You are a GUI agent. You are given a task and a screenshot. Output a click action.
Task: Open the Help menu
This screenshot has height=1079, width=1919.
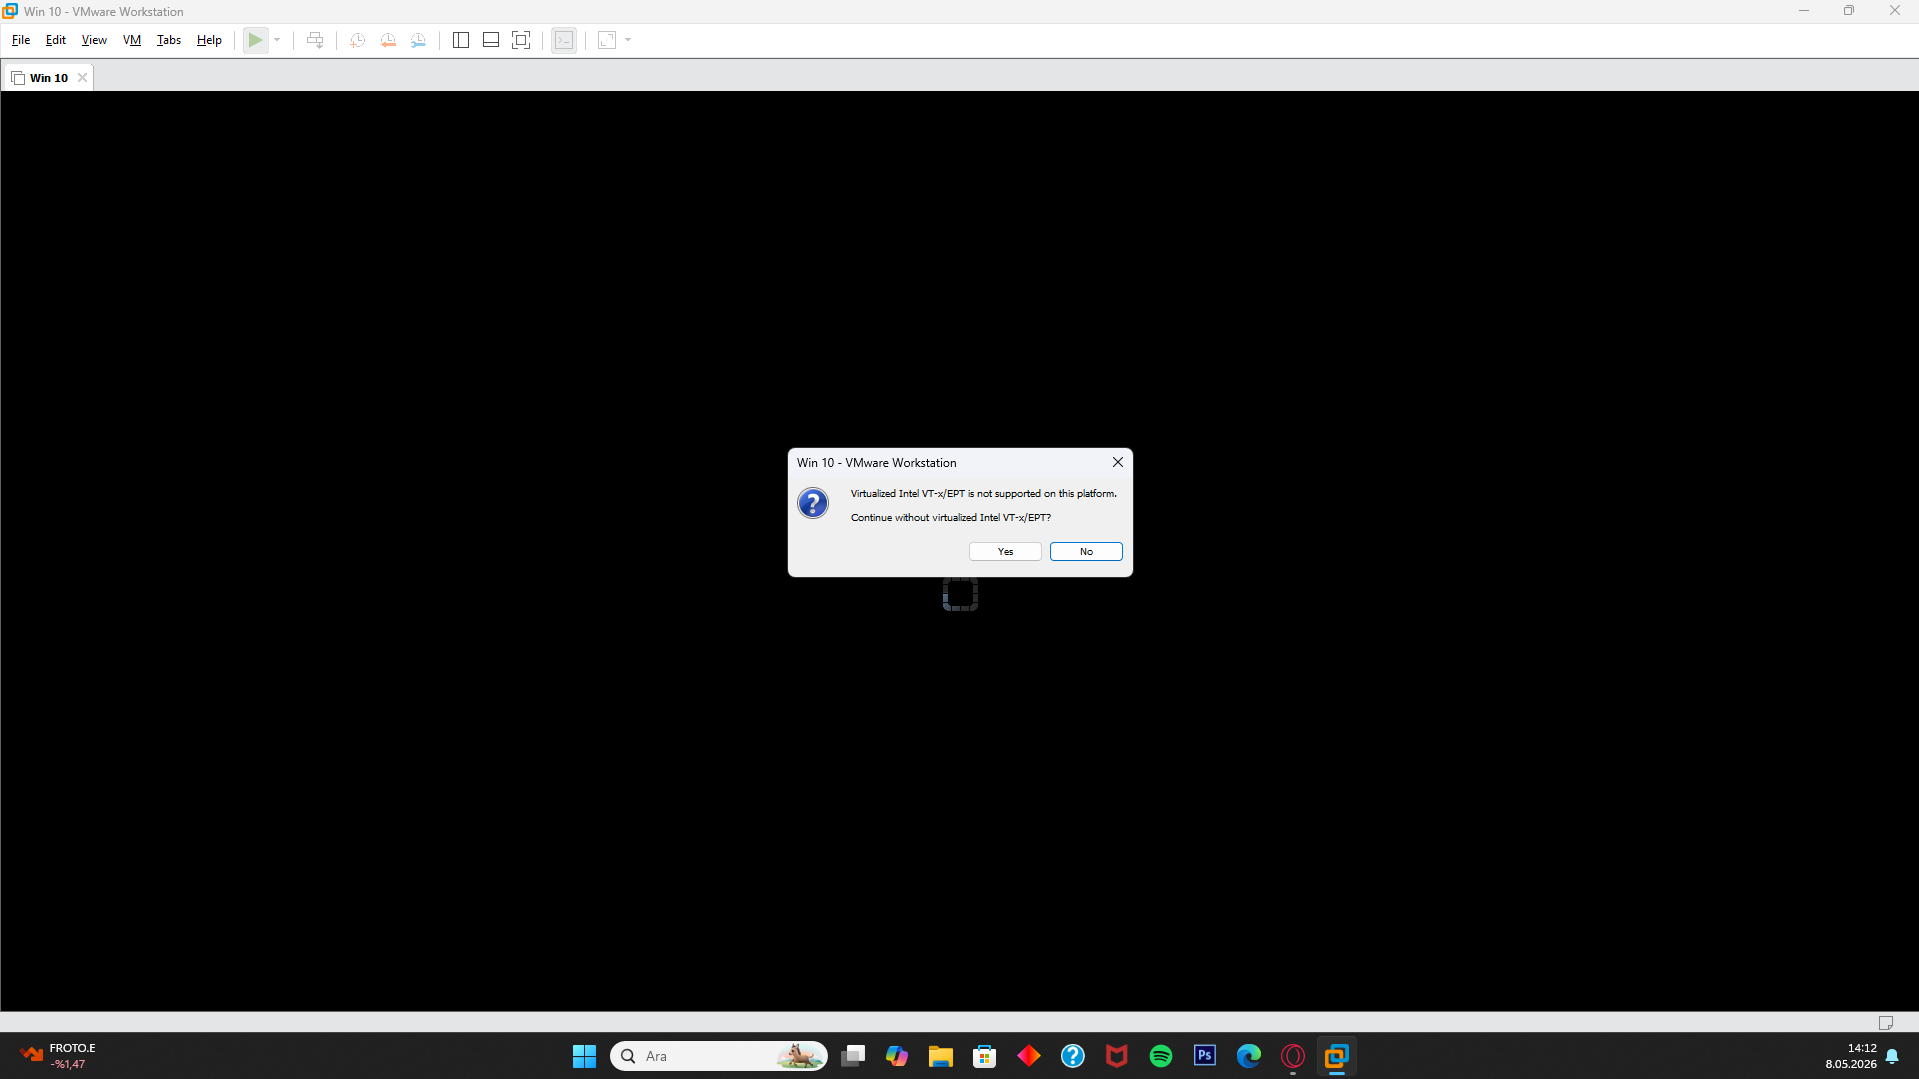coord(209,40)
